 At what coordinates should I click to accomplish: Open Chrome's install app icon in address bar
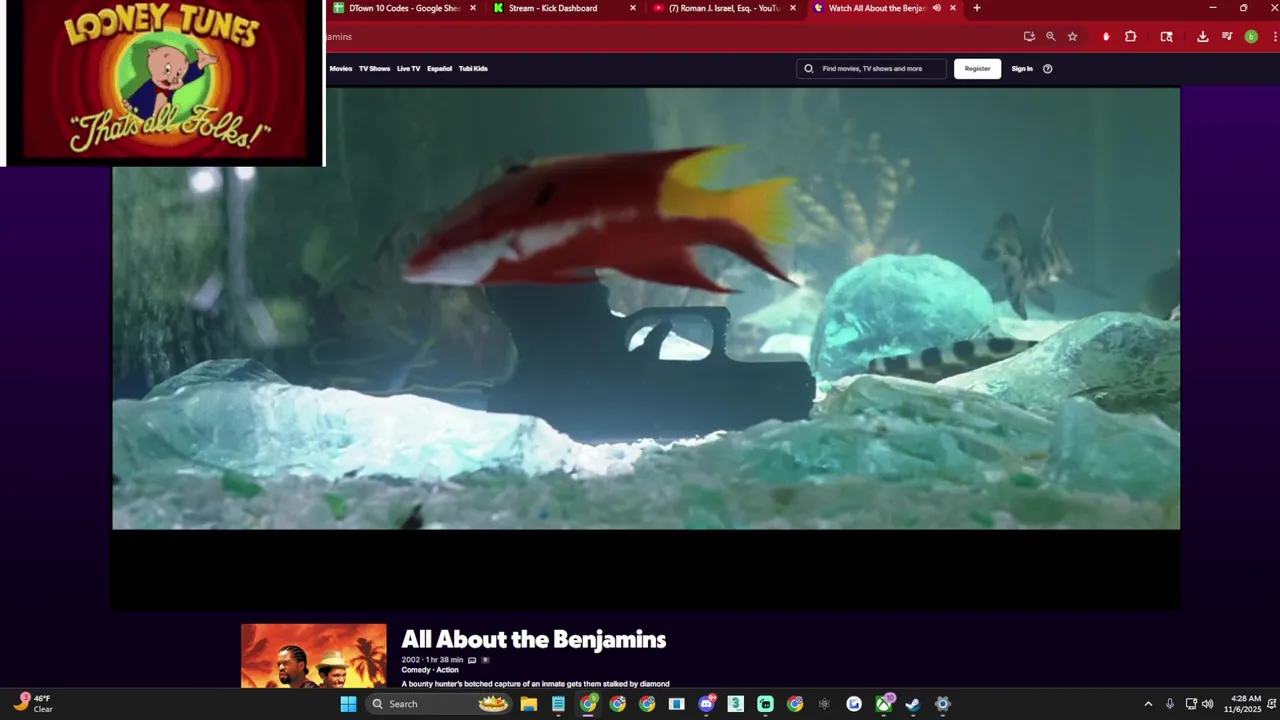pos(1029,36)
